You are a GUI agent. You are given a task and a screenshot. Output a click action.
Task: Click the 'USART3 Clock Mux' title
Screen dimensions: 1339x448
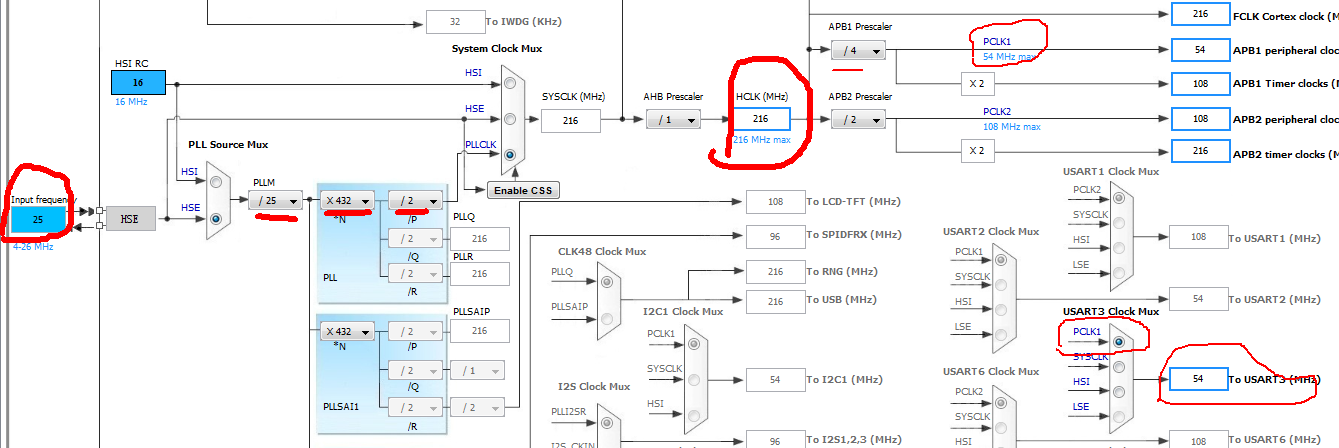pyautogui.click(x=1111, y=312)
